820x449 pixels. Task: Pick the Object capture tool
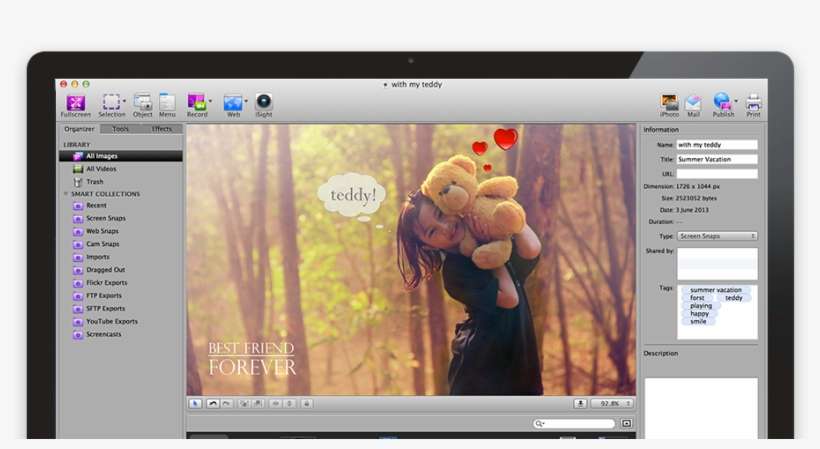pyautogui.click(x=142, y=106)
